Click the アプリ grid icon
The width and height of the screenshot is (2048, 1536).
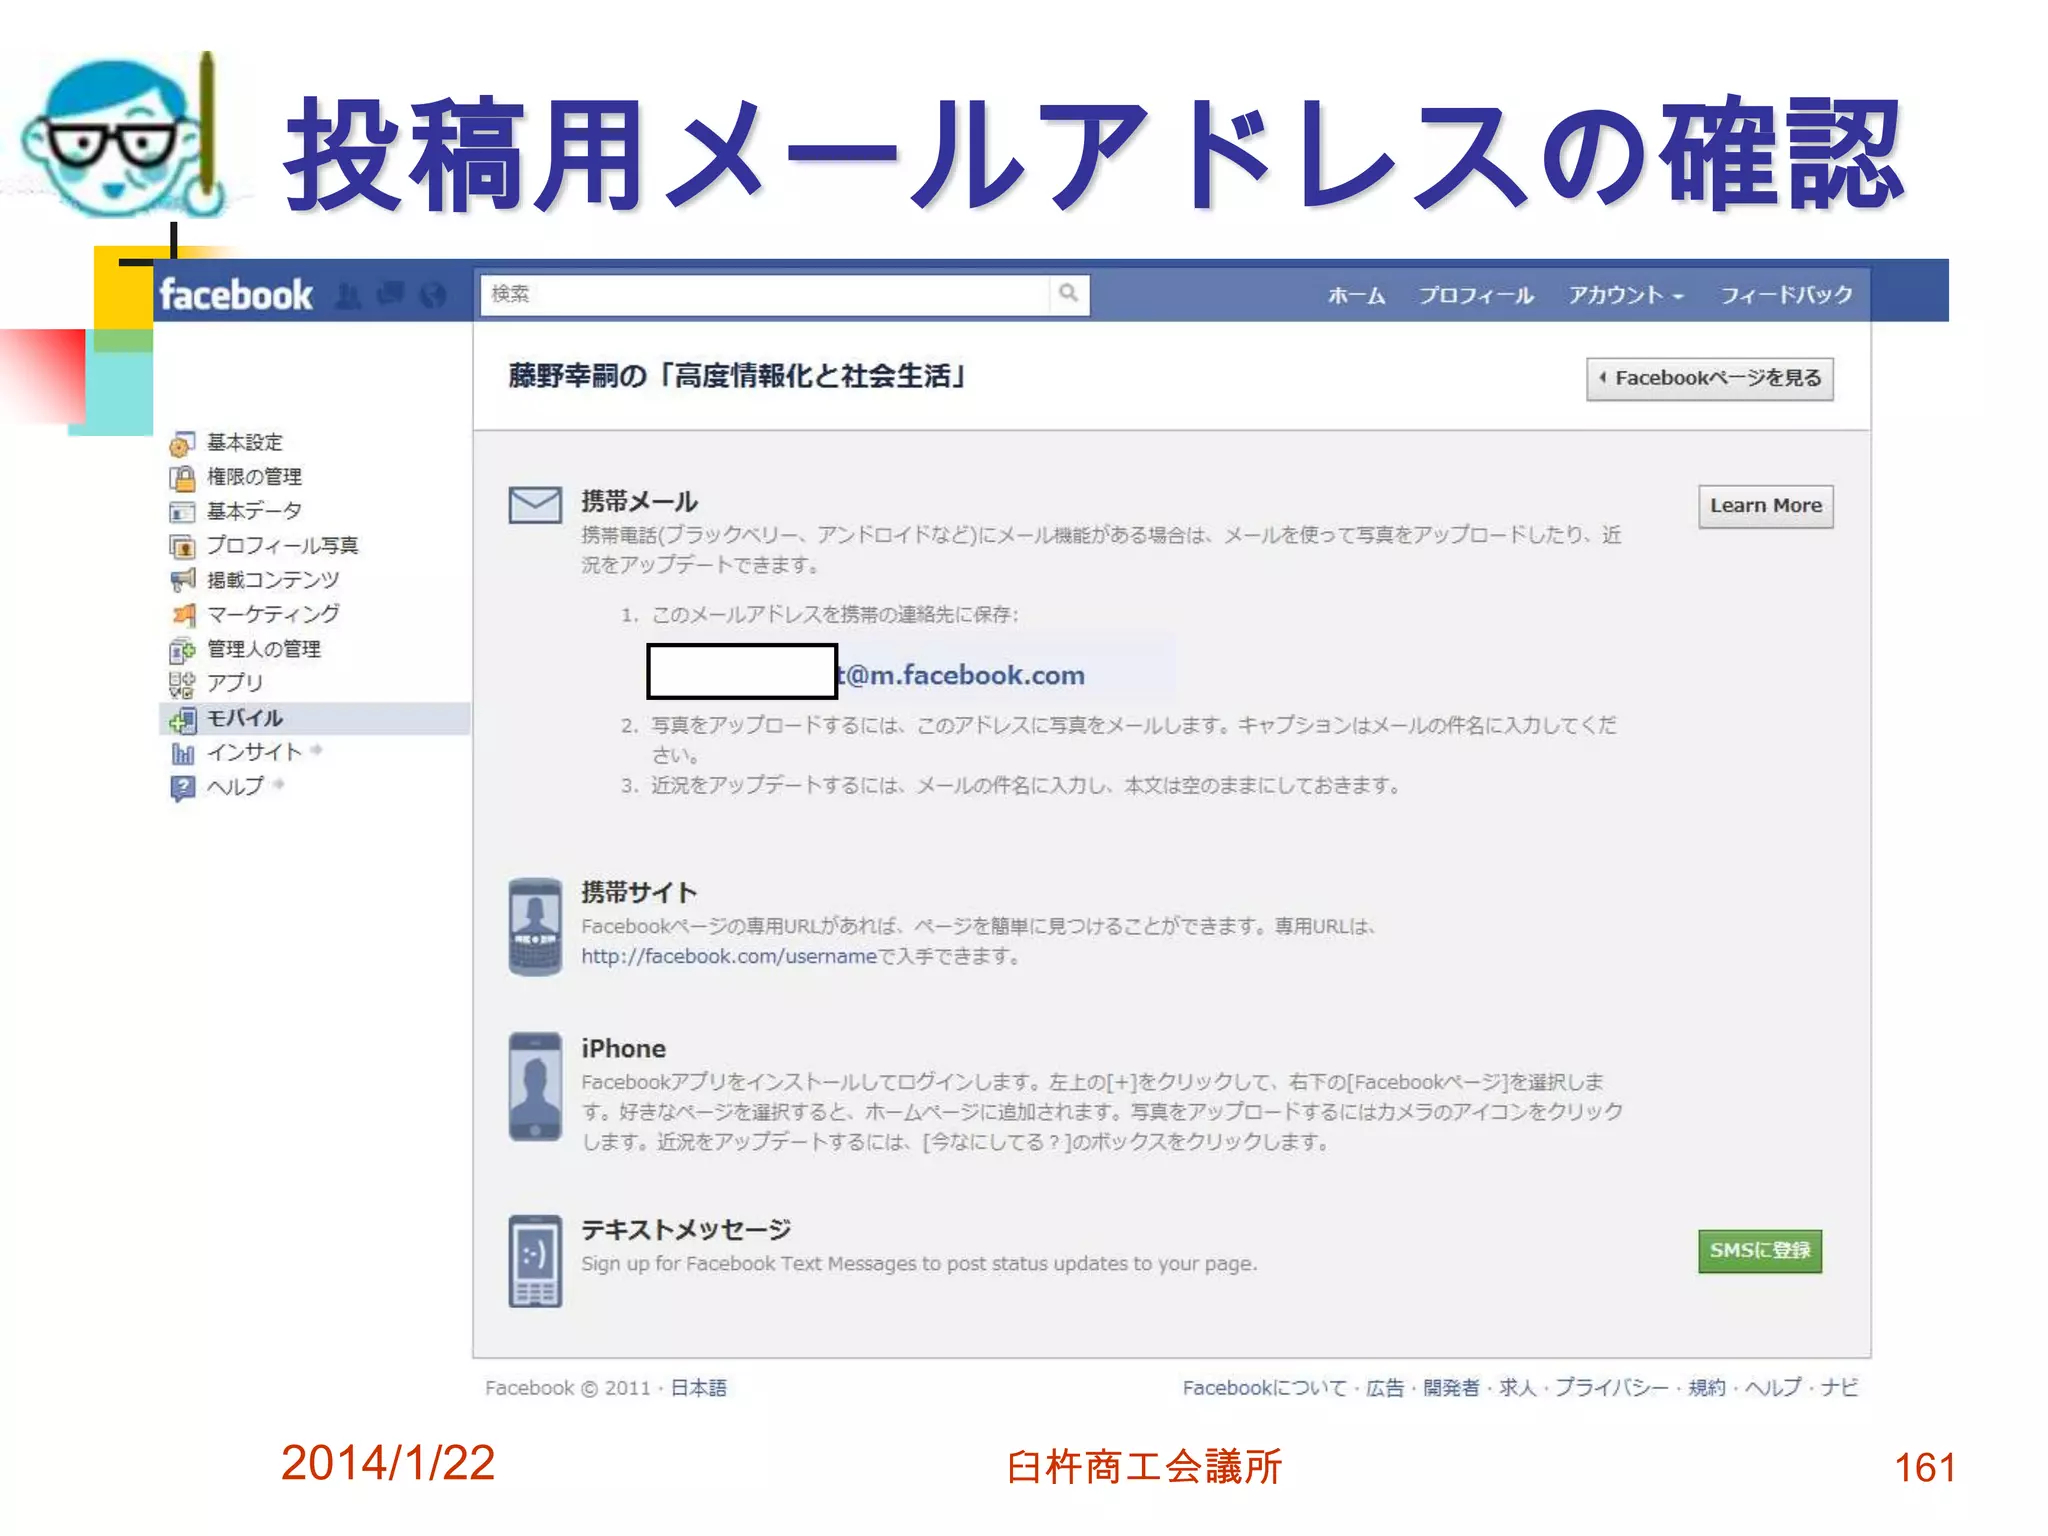click(182, 685)
